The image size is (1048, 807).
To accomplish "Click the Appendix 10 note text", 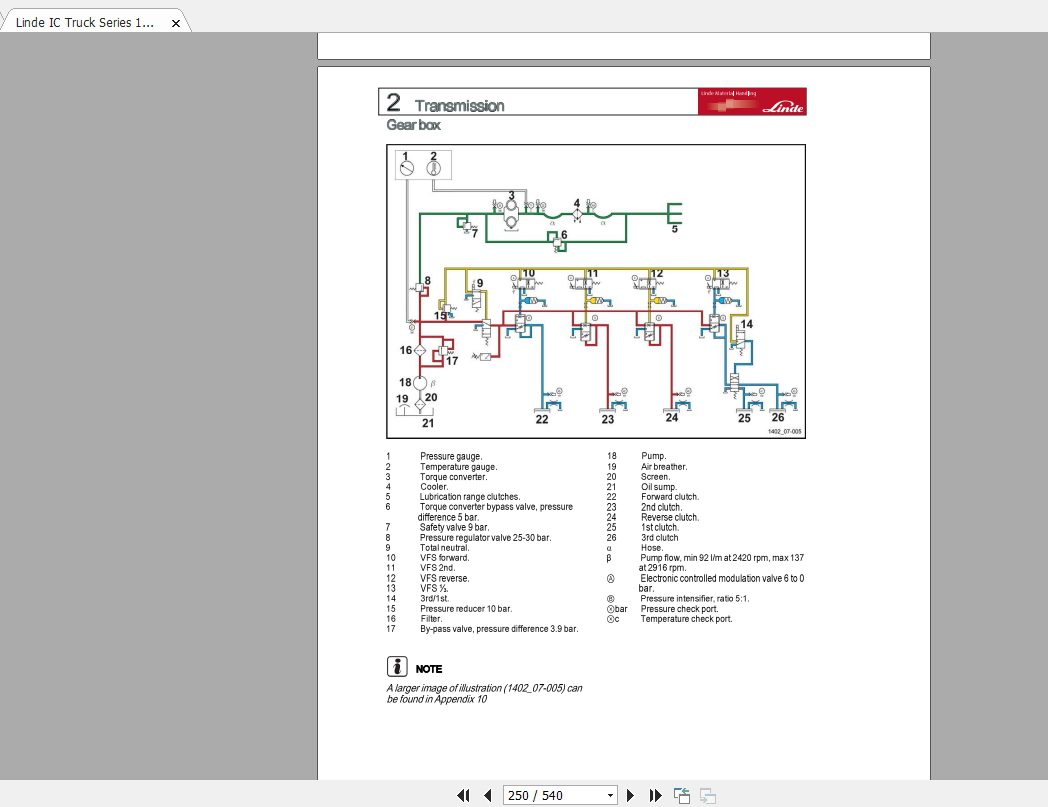I will click(484, 693).
